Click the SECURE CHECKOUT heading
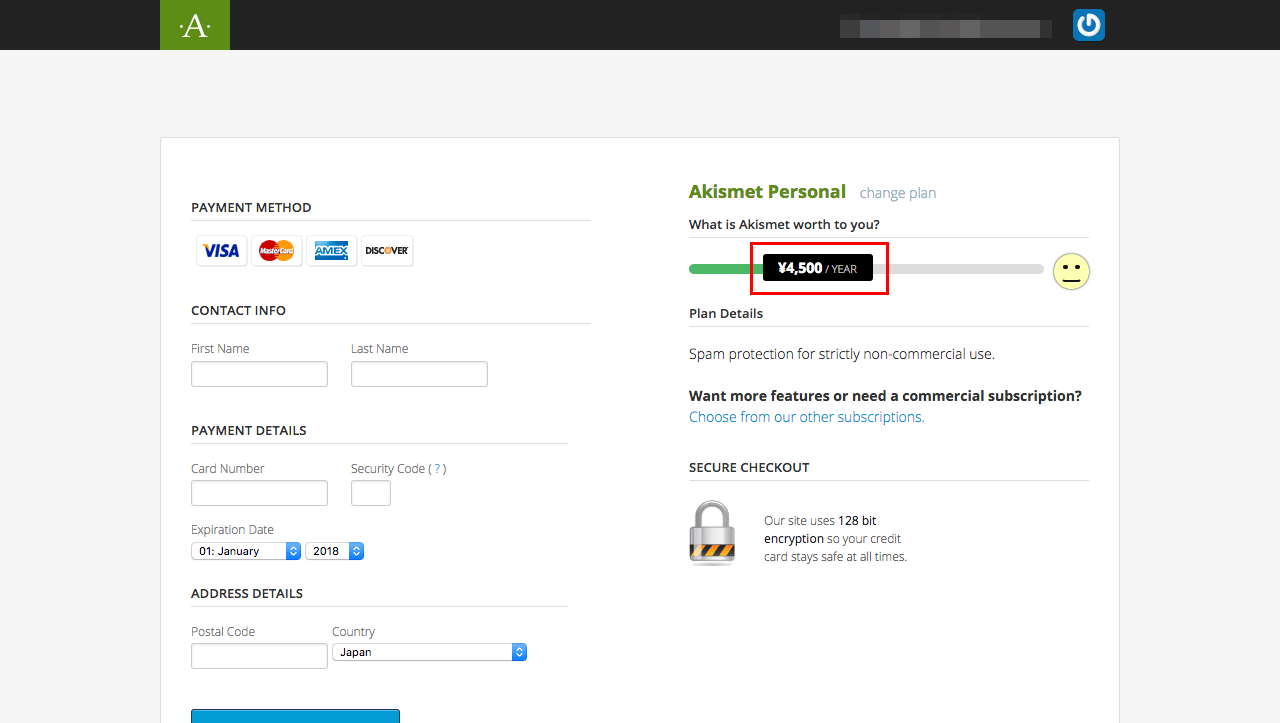The image size is (1280, 723). tap(749, 468)
